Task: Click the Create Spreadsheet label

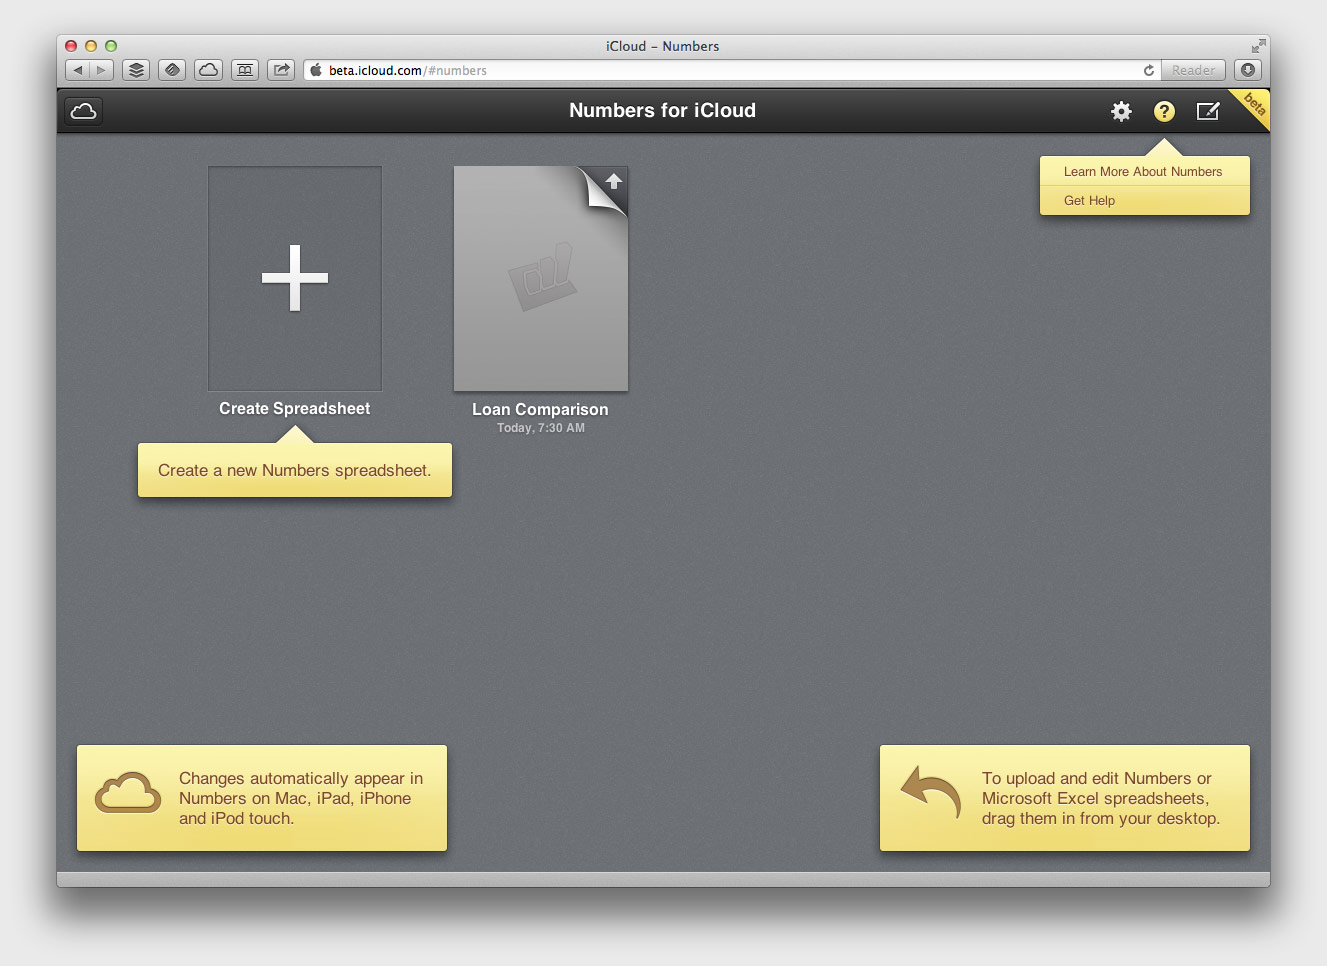Action: (x=295, y=408)
